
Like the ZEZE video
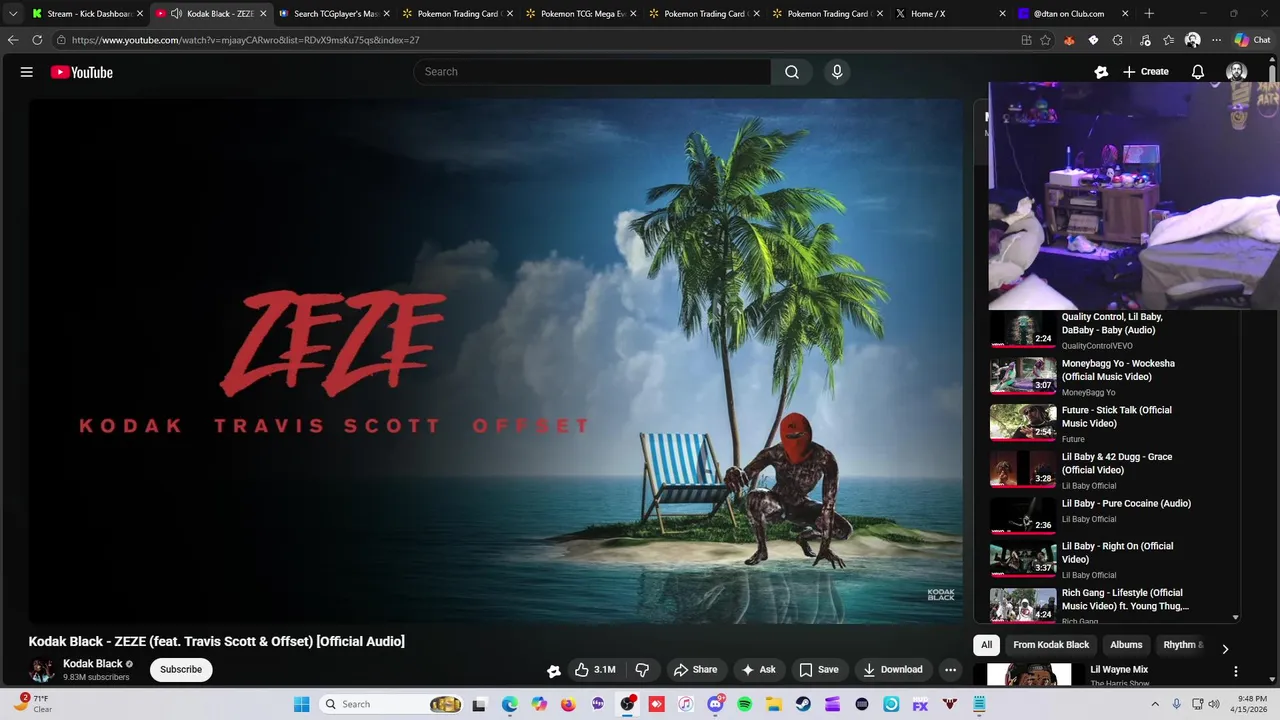point(595,670)
